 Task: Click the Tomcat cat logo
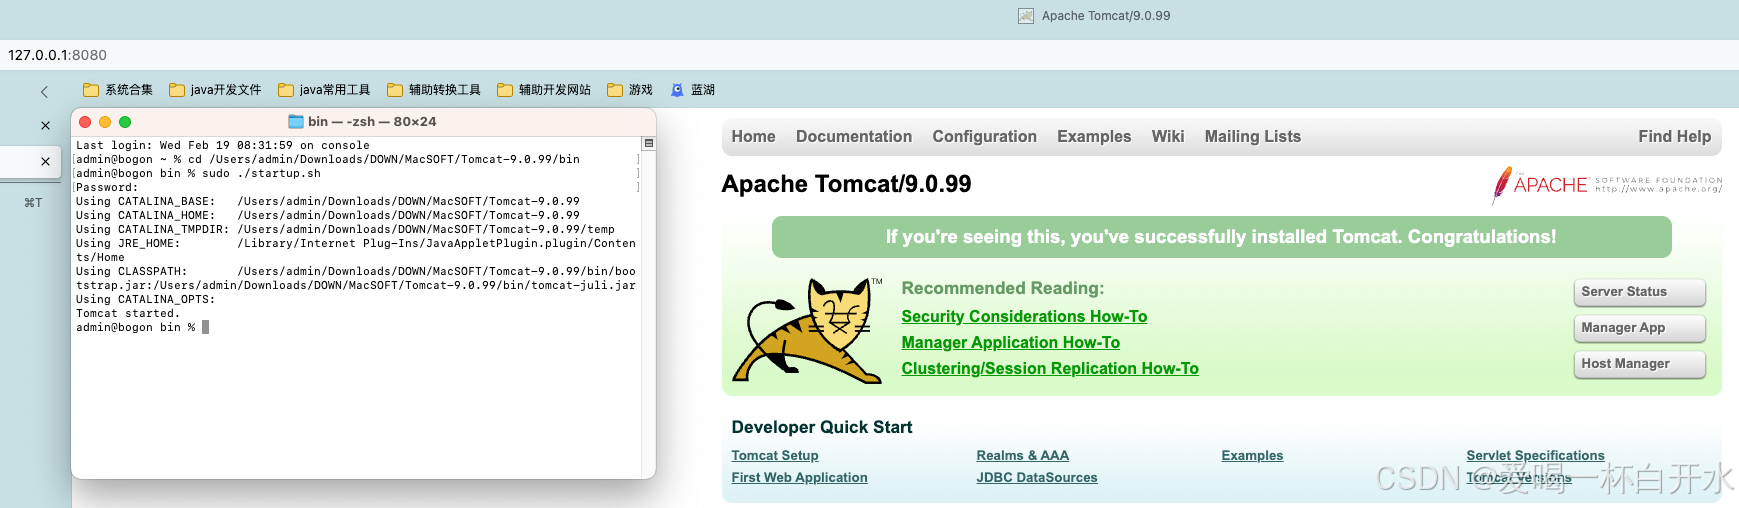coord(808,331)
